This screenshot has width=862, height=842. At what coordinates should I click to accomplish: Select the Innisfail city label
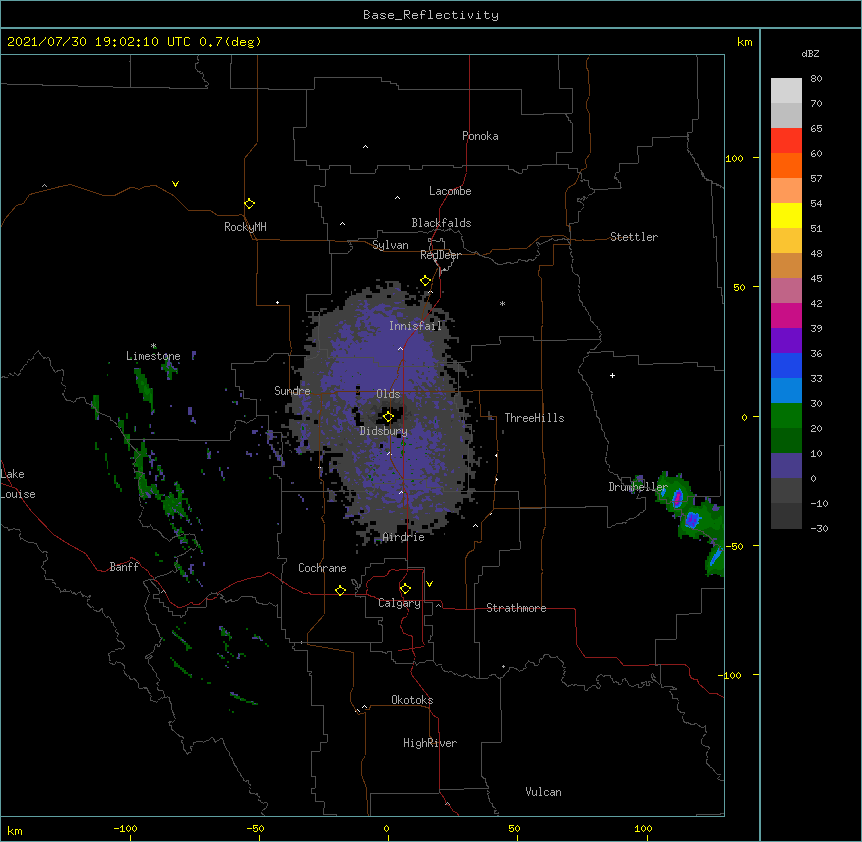click(x=416, y=326)
